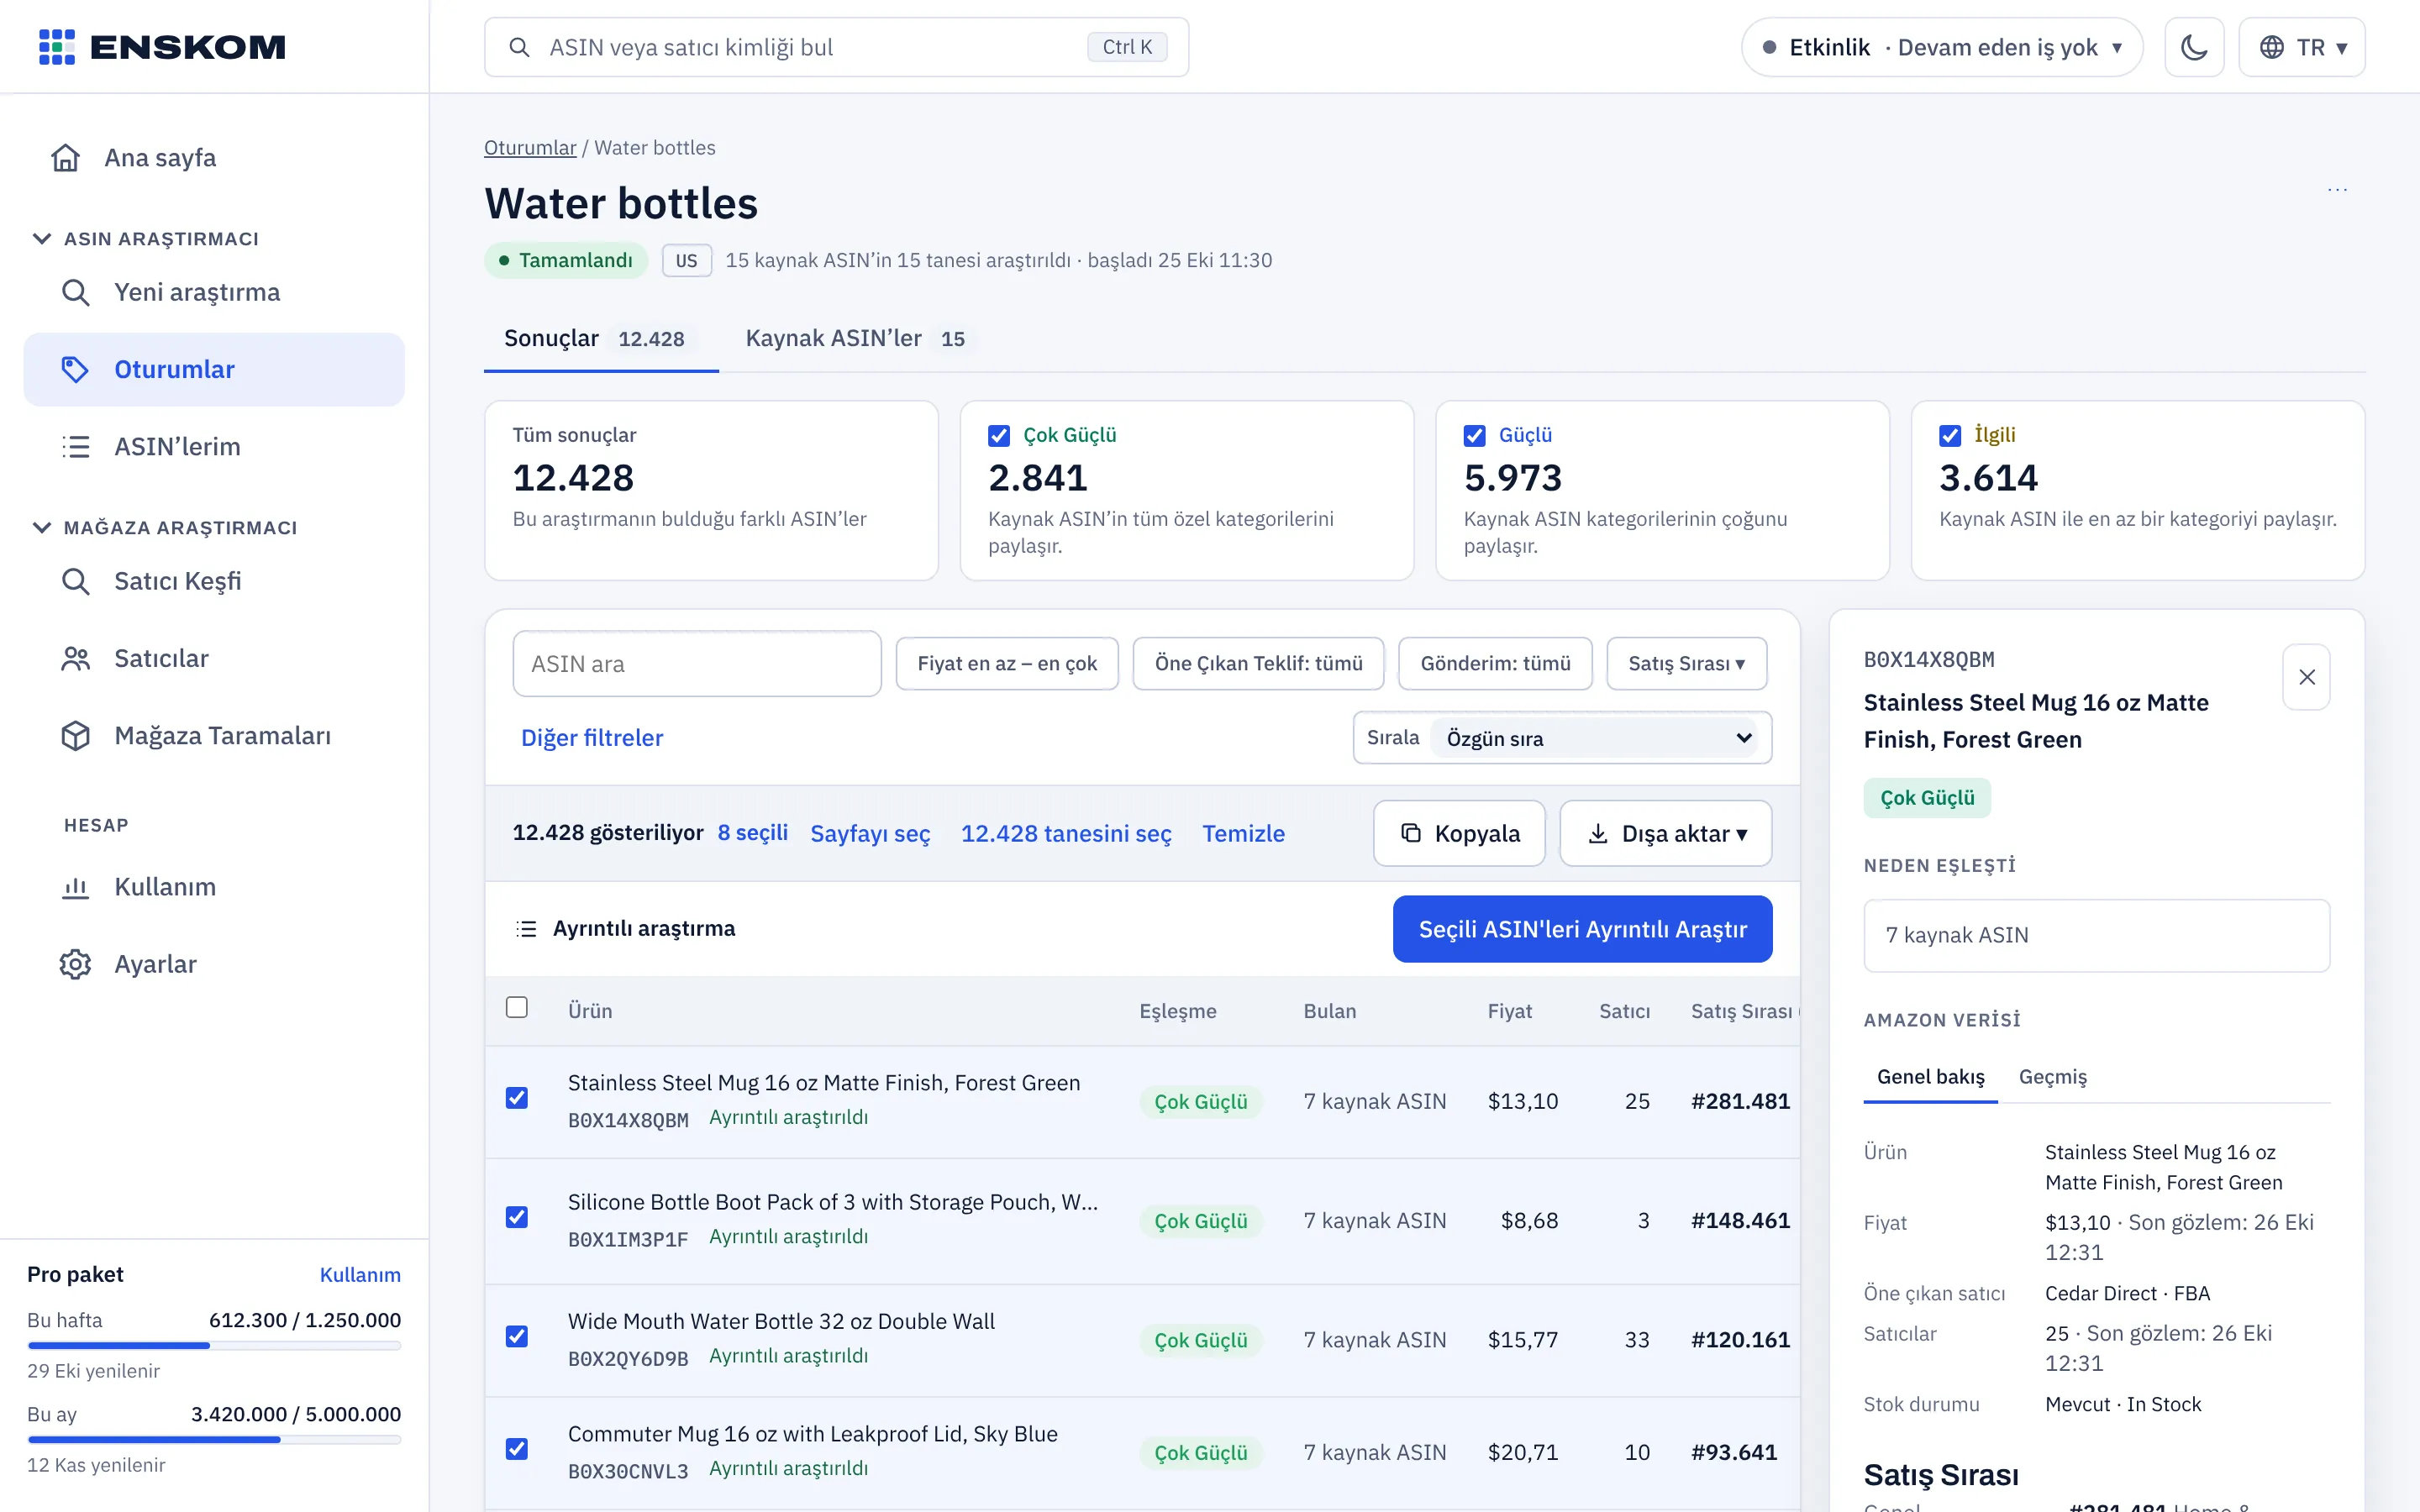
Task: Toggle dark mode moon icon
Action: [2194, 47]
